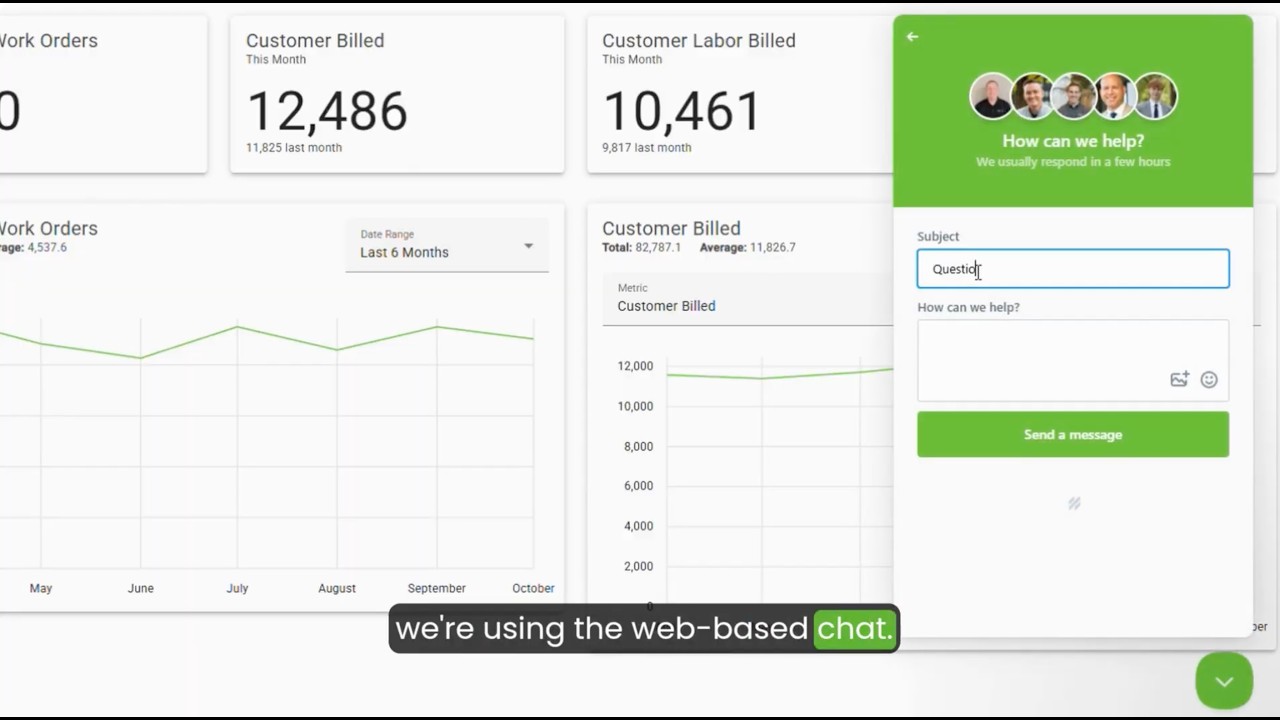Click the first support agent avatar
The image size is (1280, 720).
(991, 97)
